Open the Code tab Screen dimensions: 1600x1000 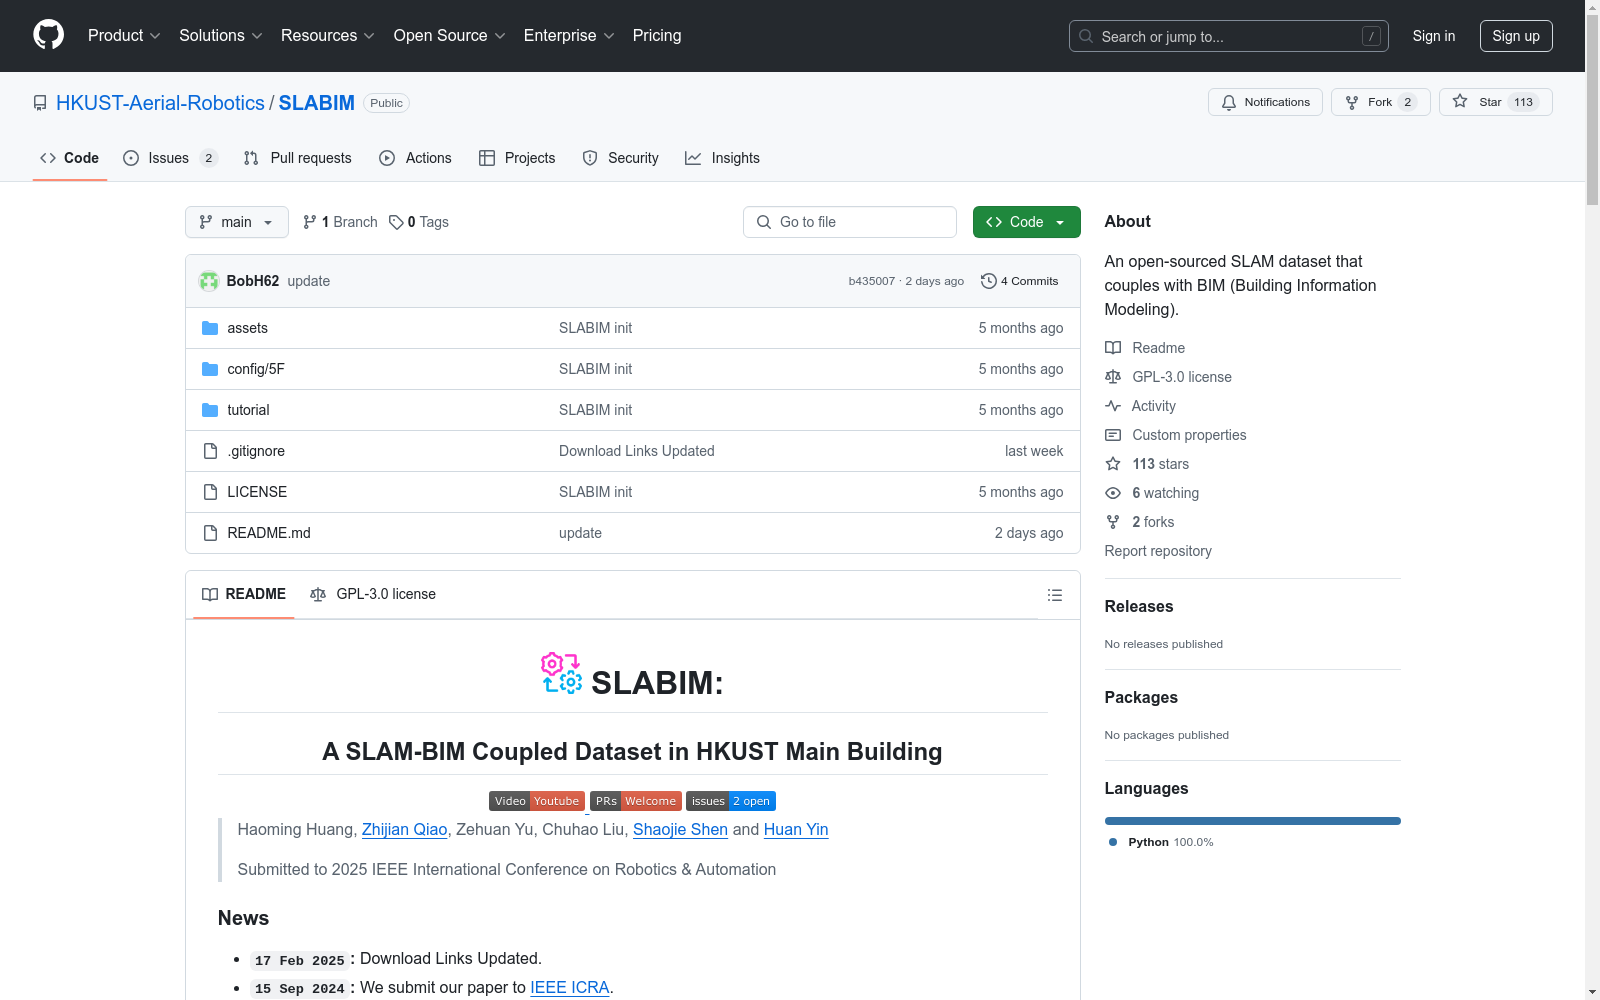70,158
